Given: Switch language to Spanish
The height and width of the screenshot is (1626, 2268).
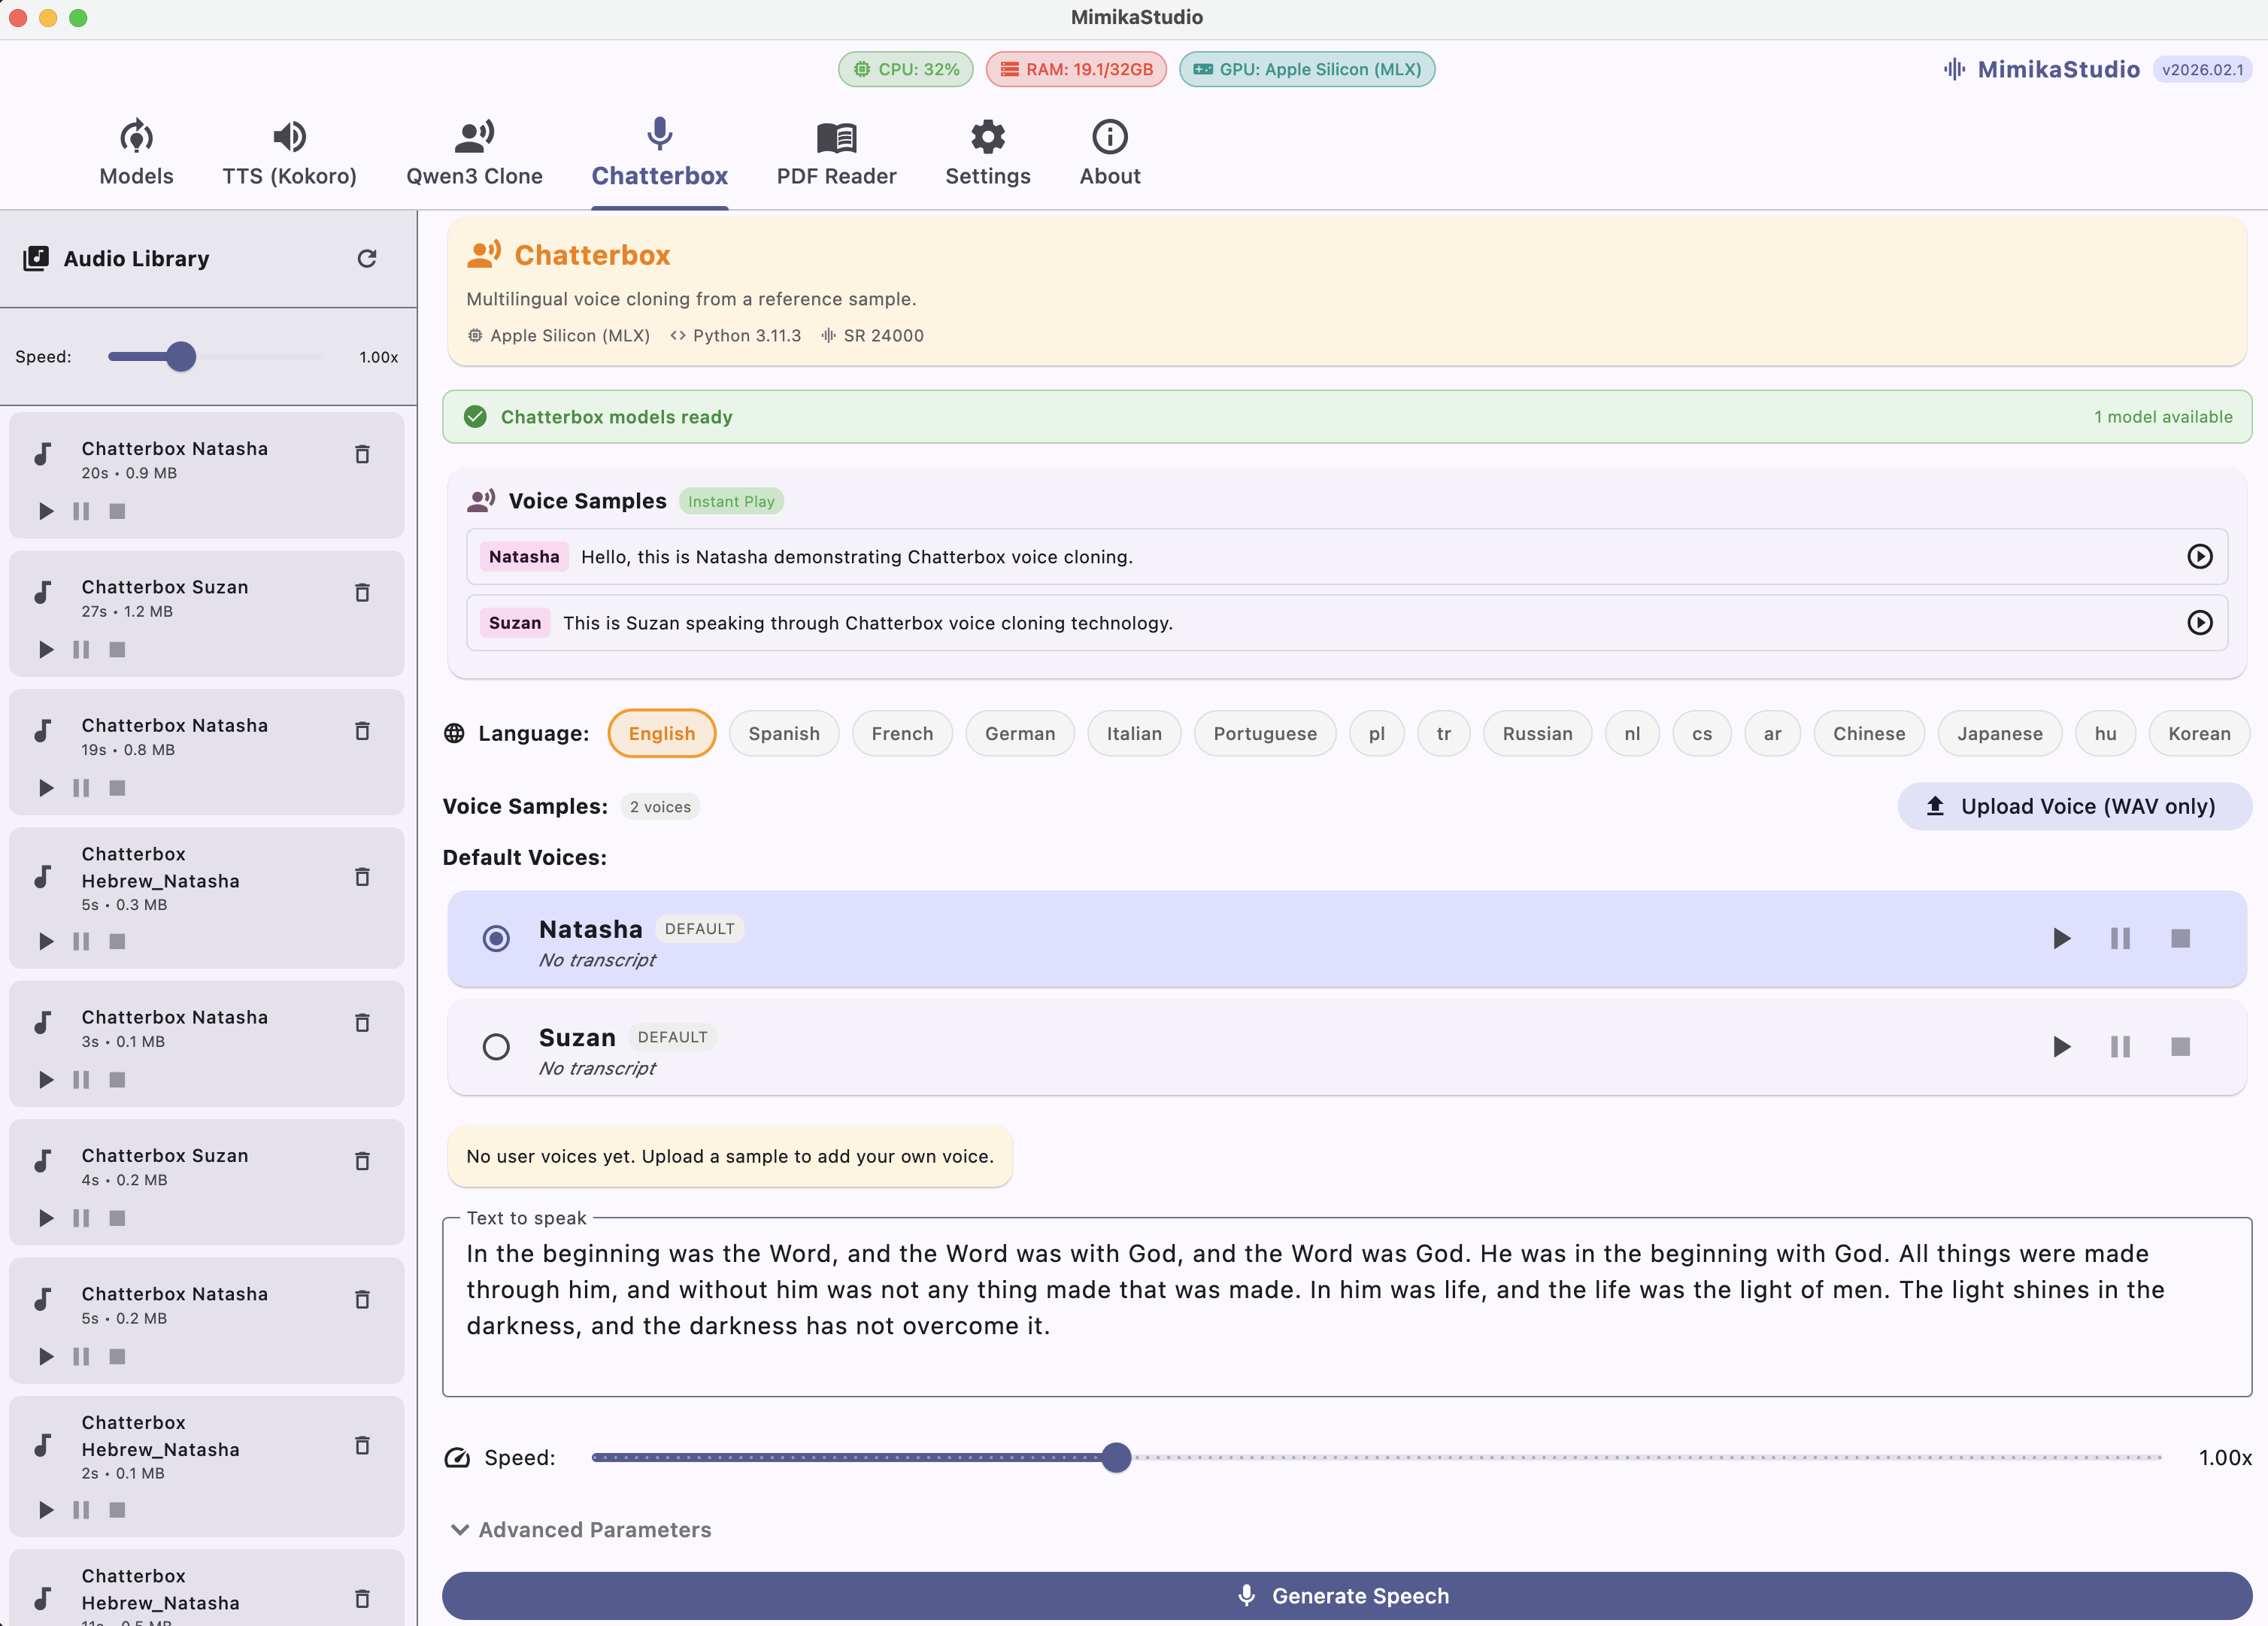Looking at the screenshot, I should [784, 733].
